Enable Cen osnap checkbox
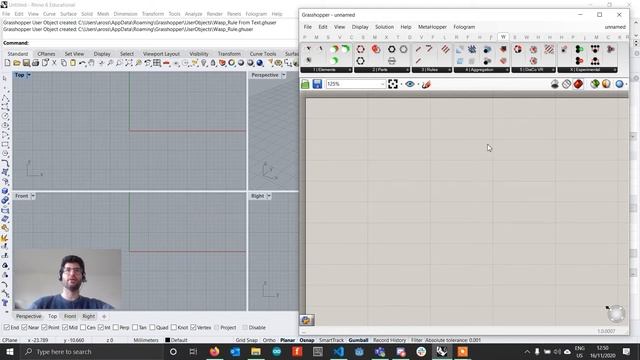The width and height of the screenshot is (640, 360). point(83,327)
